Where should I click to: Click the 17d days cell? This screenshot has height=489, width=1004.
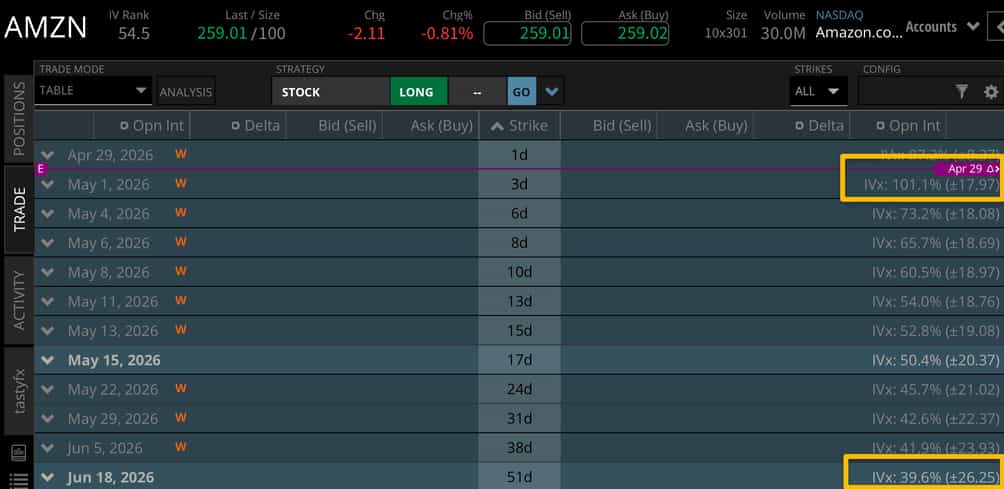click(519, 360)
